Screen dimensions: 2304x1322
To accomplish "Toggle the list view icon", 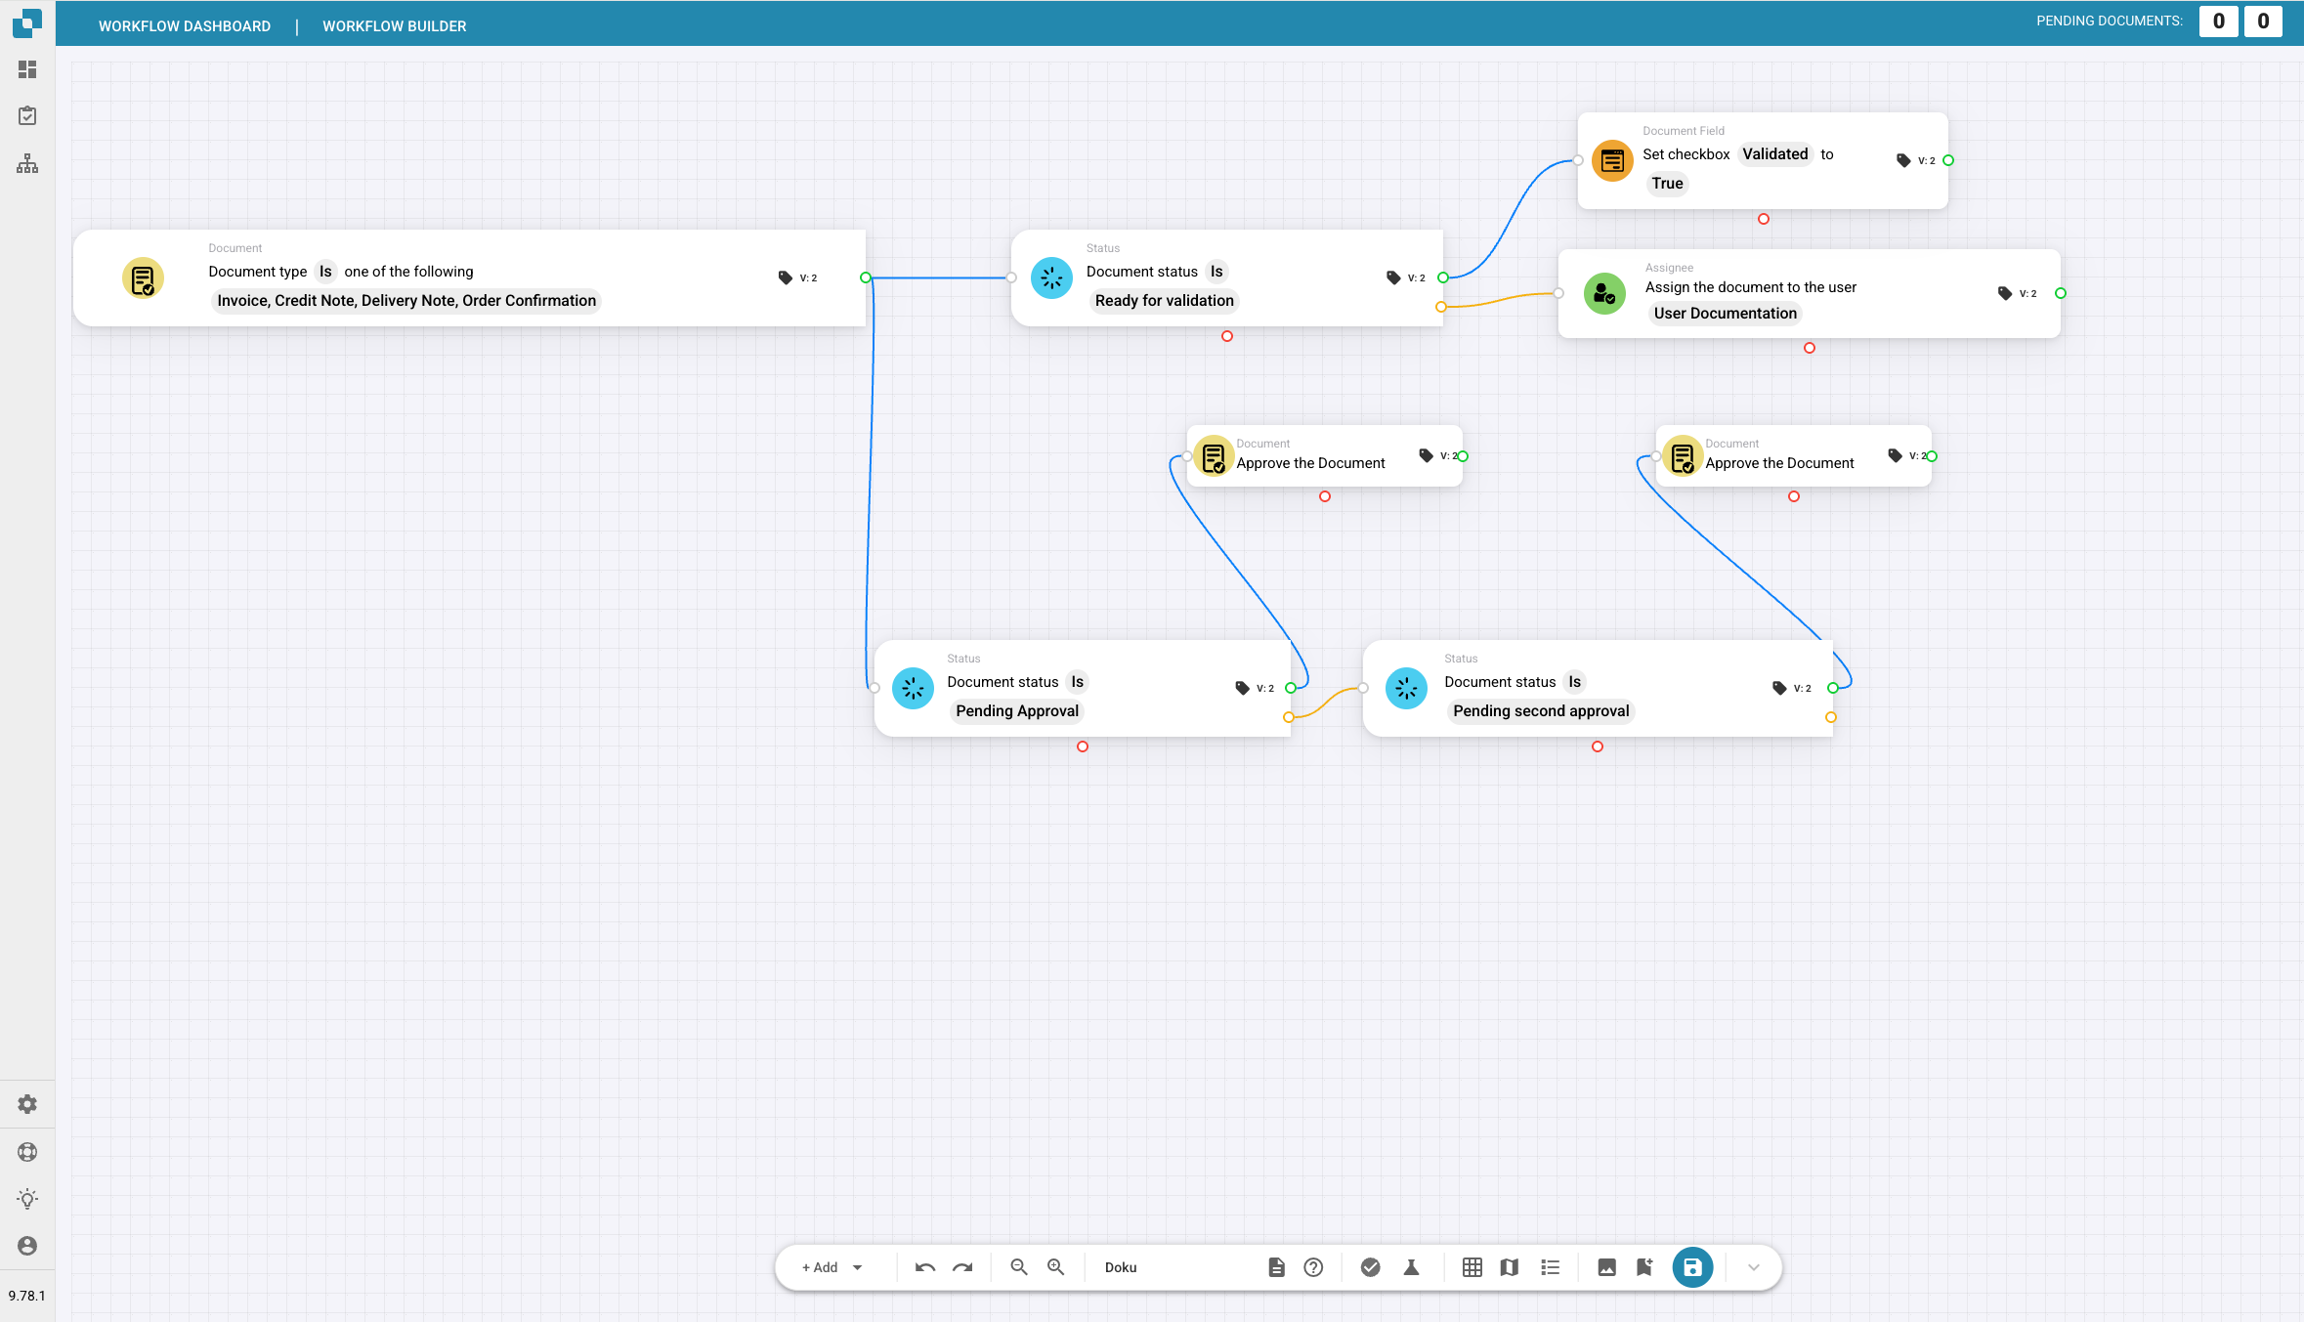I will click(1550, 1267).
